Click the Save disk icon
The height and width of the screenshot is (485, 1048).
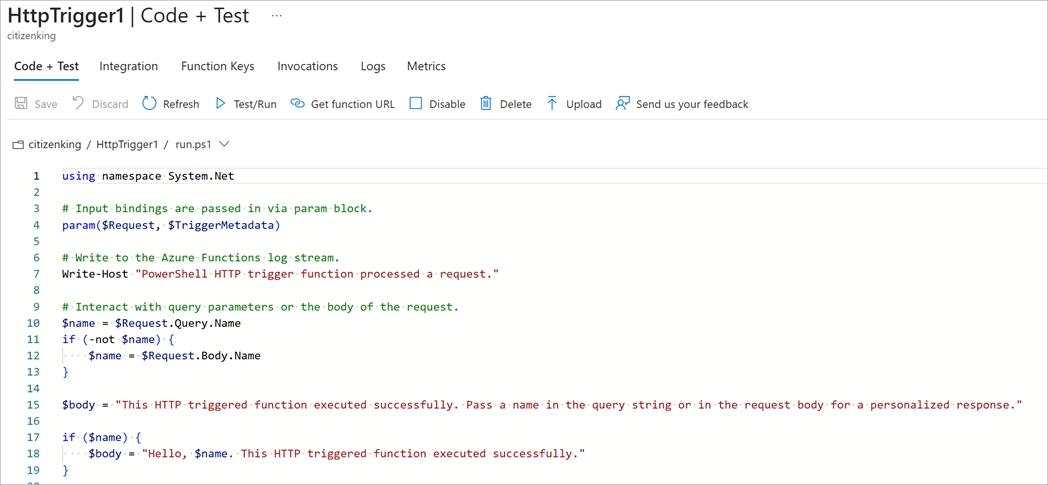[21, 104]
